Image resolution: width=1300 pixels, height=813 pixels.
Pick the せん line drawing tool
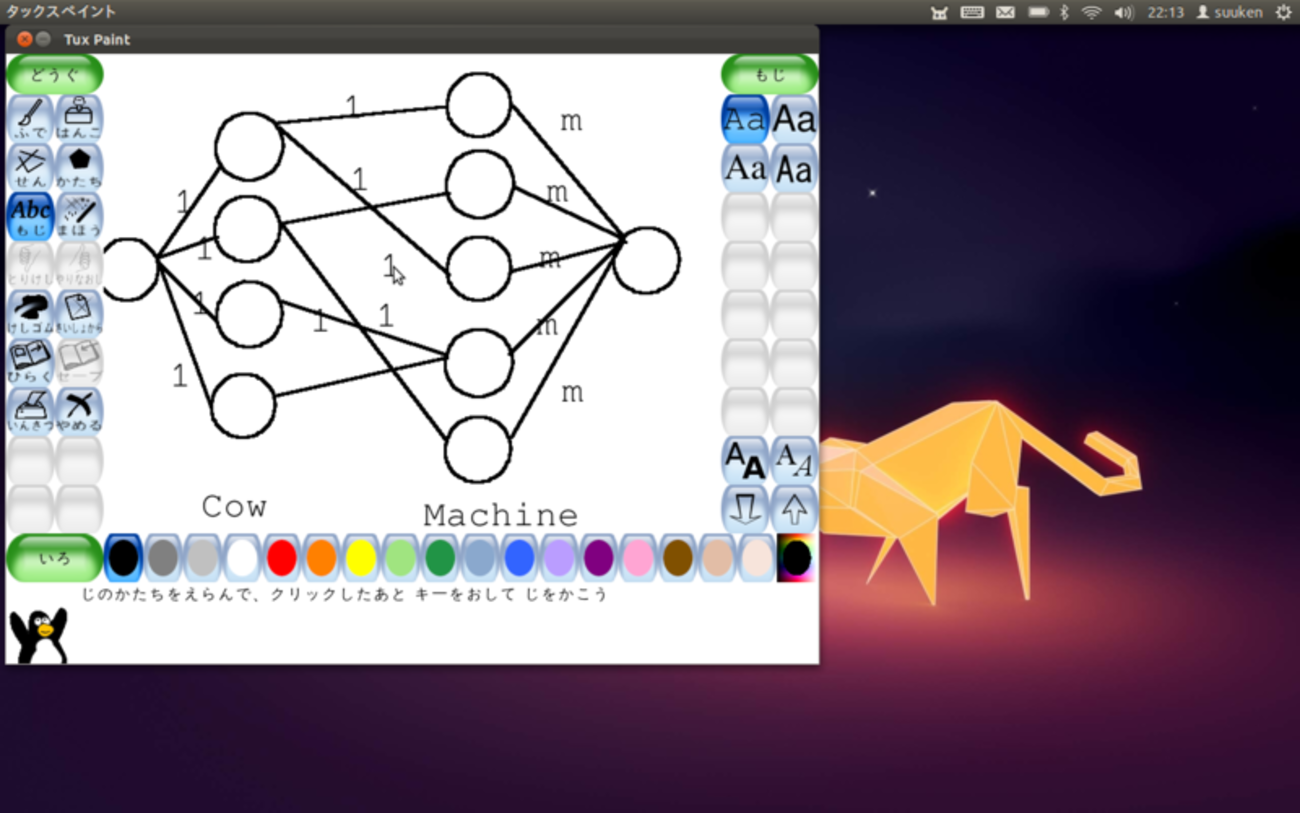point(30,167)
